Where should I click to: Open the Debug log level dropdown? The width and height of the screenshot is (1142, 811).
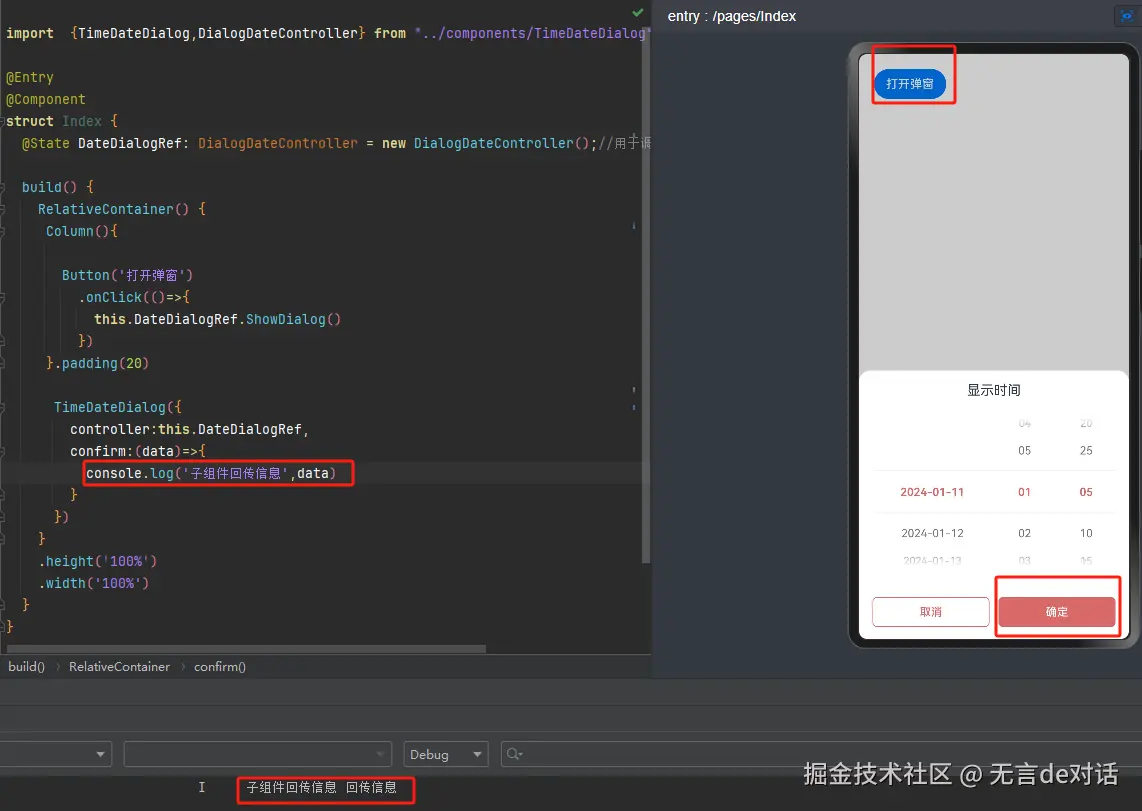pos(446,754)
